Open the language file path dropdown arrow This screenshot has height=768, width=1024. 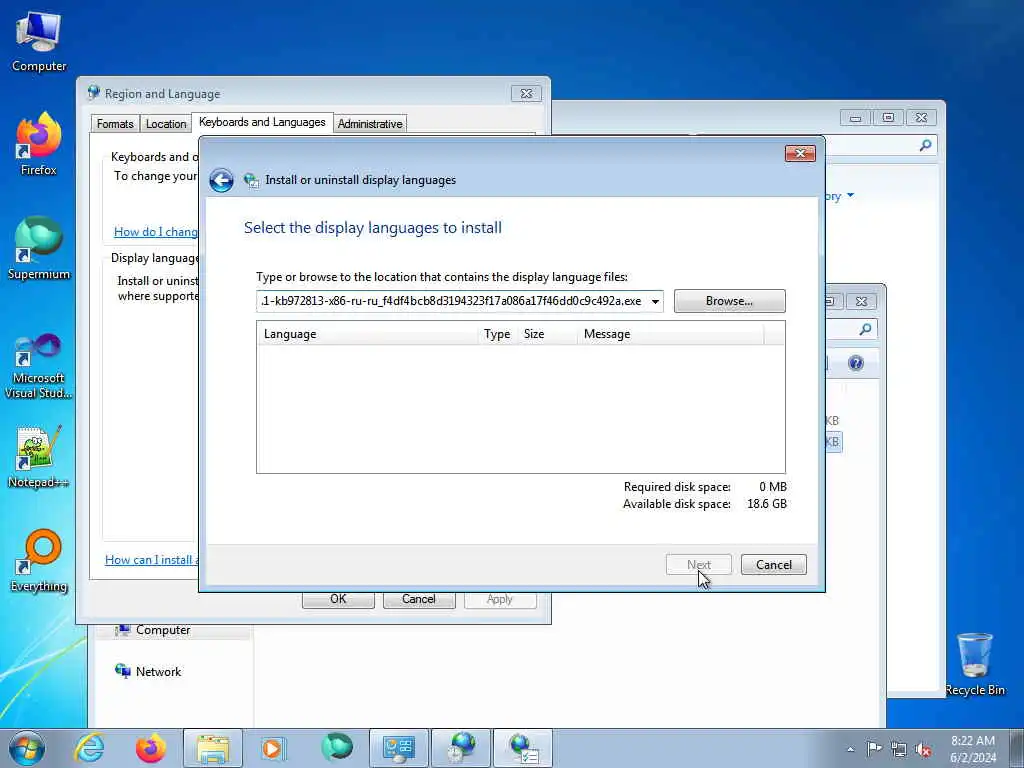point(655,301)
